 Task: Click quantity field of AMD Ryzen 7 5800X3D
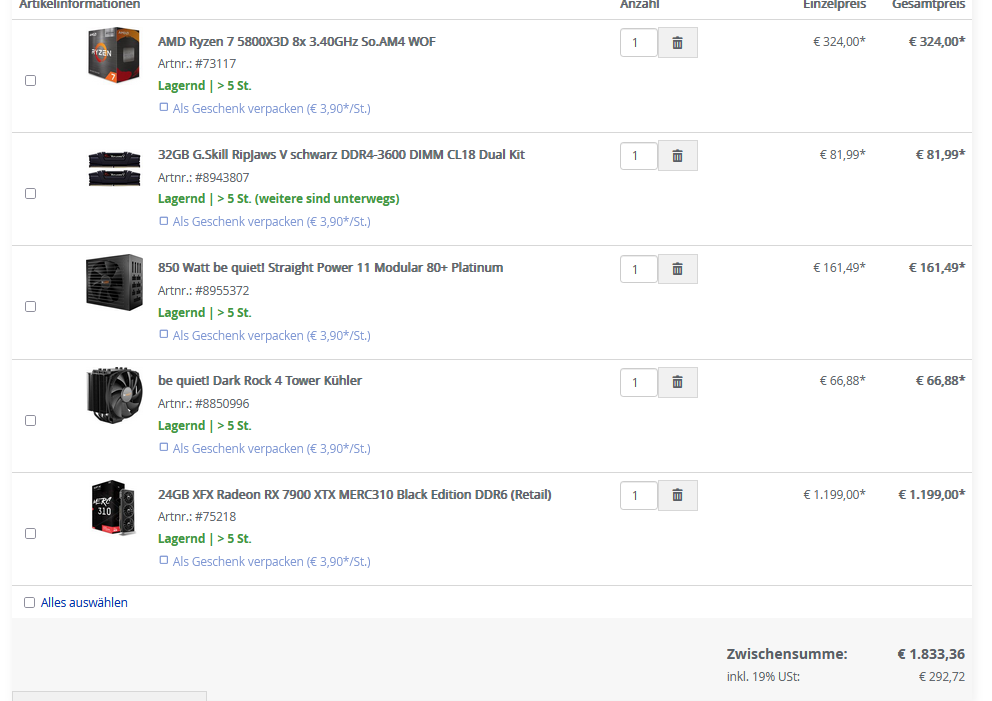[x=639, y=42]
